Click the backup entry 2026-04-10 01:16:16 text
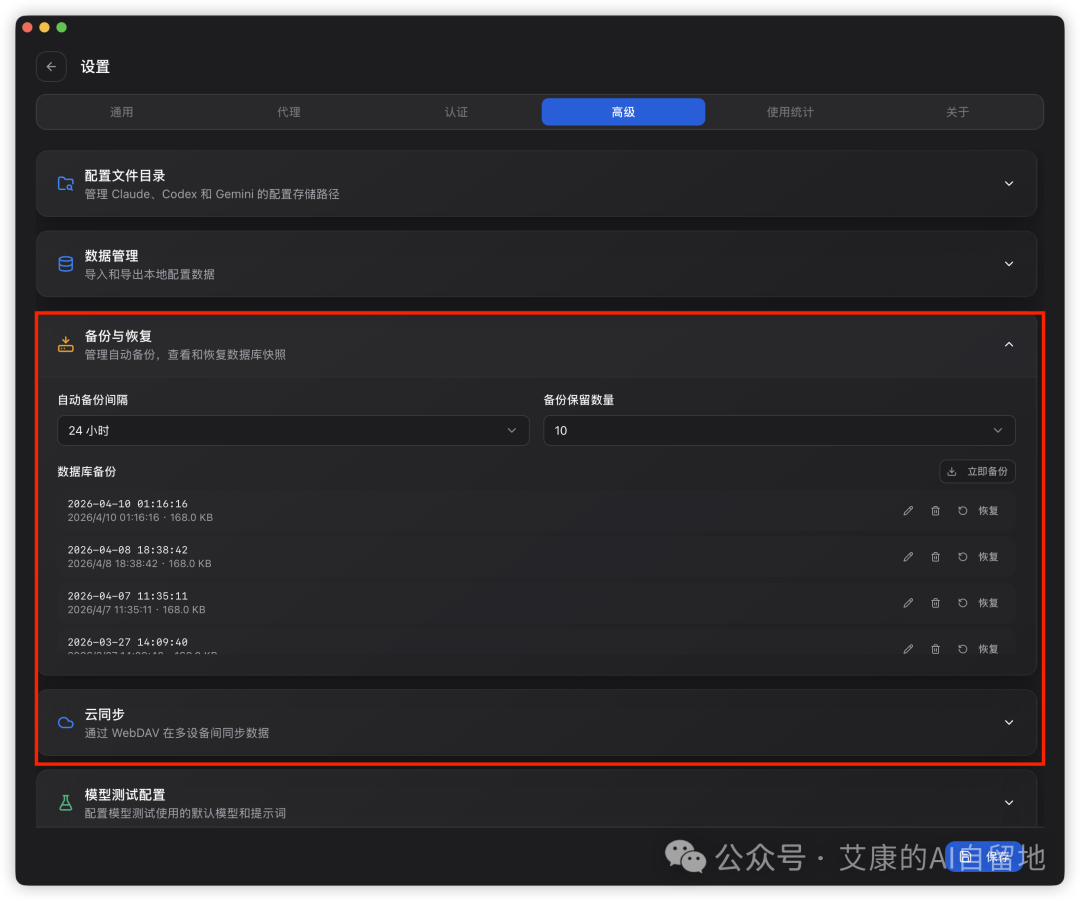The height and width of the screenshot is (901, 1080). coord(127,504)
